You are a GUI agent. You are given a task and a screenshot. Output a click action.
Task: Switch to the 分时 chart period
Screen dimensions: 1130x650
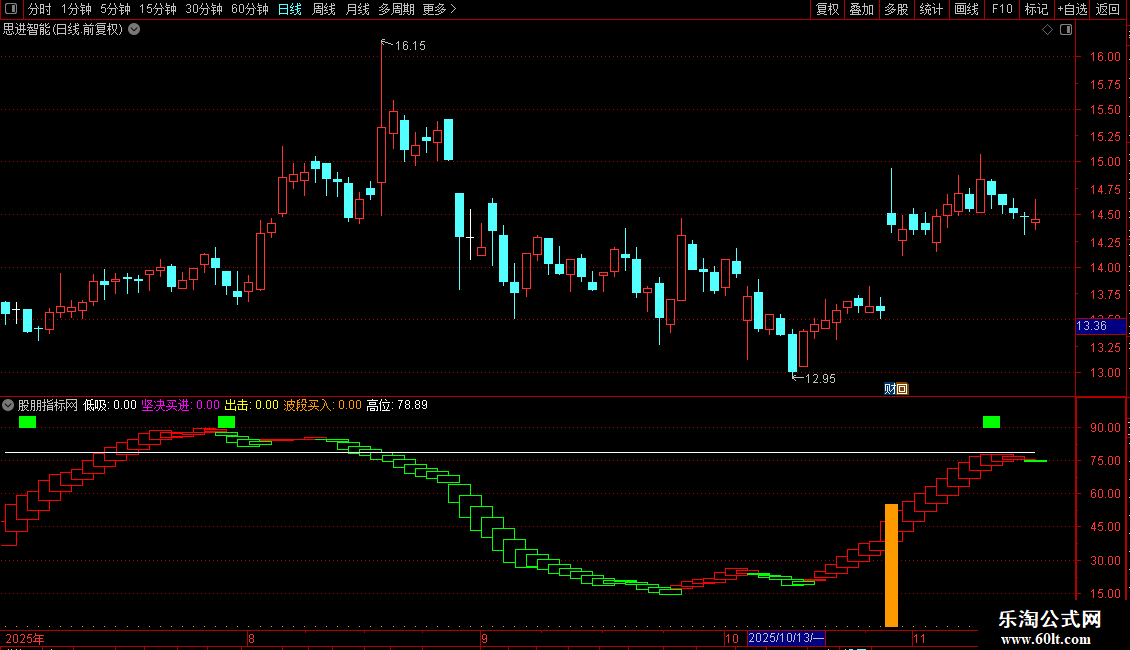(40, 9)
